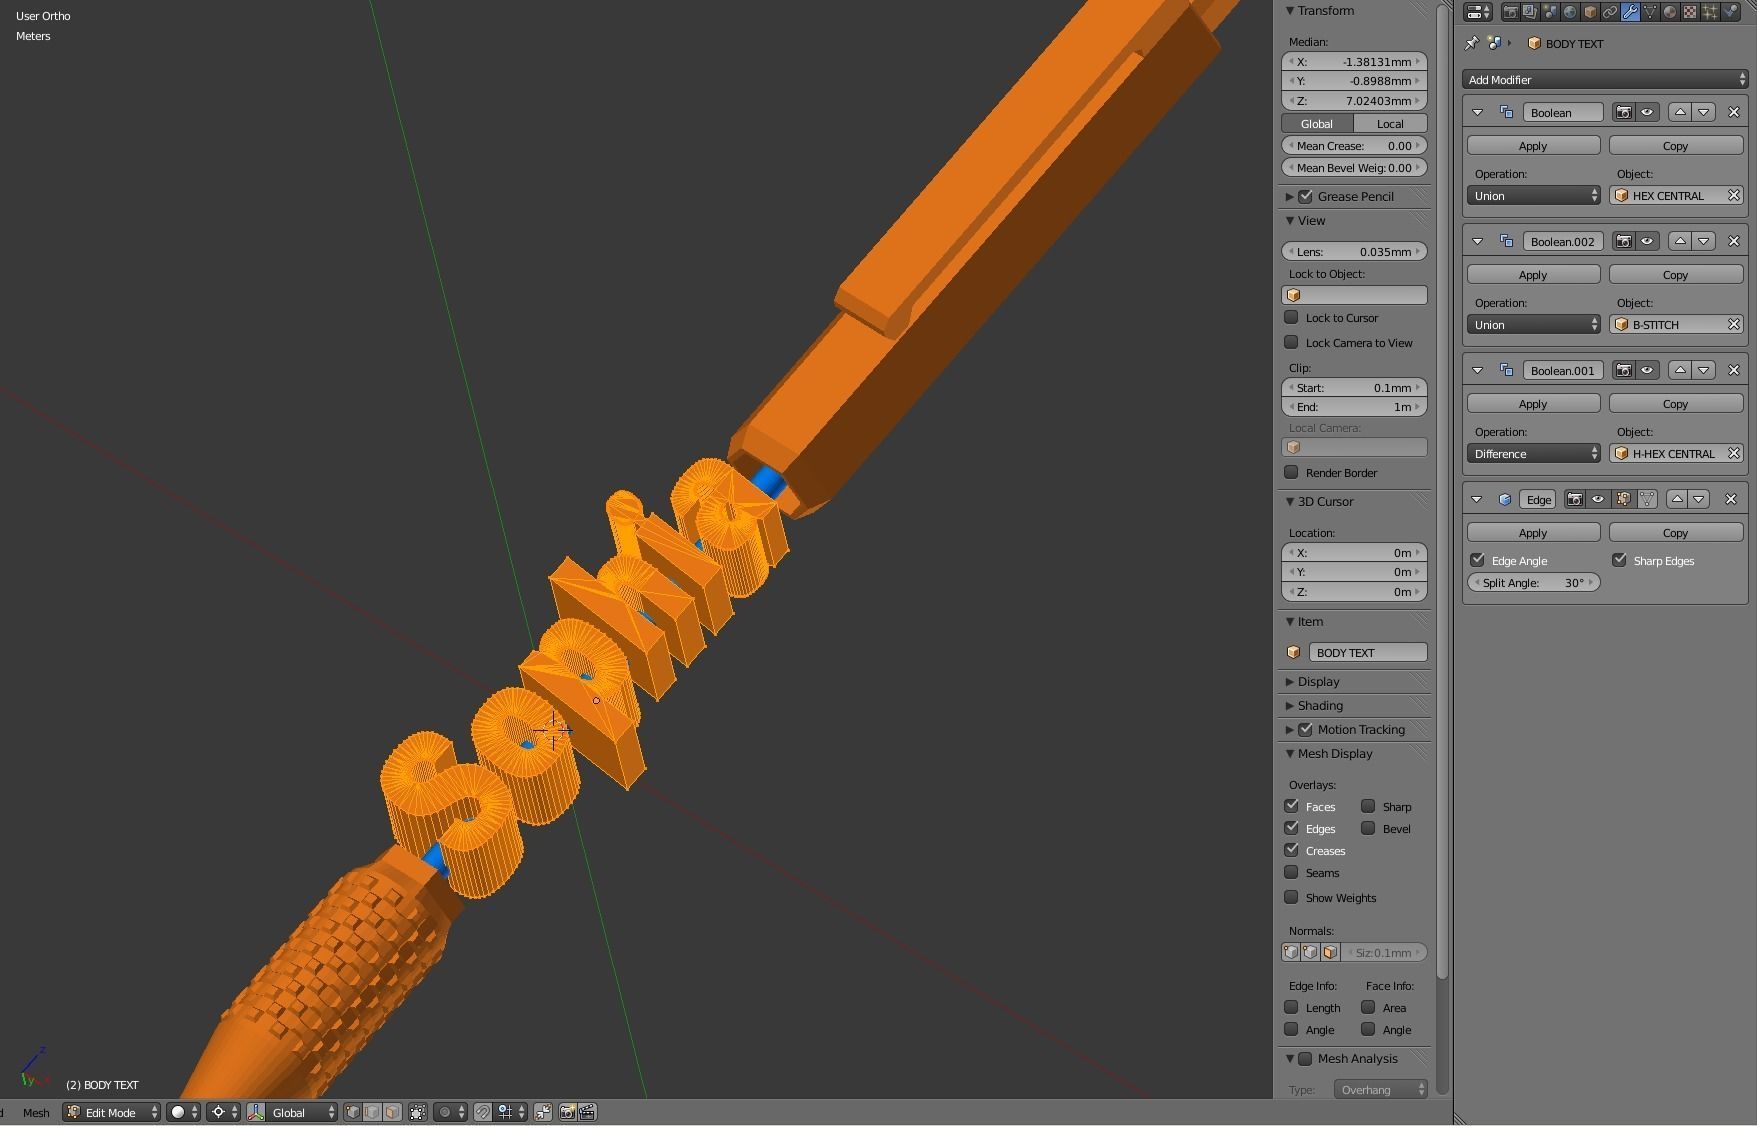Open the Texture properties tab
The image size is (1757, 1126).
[x=1690, y=12]
